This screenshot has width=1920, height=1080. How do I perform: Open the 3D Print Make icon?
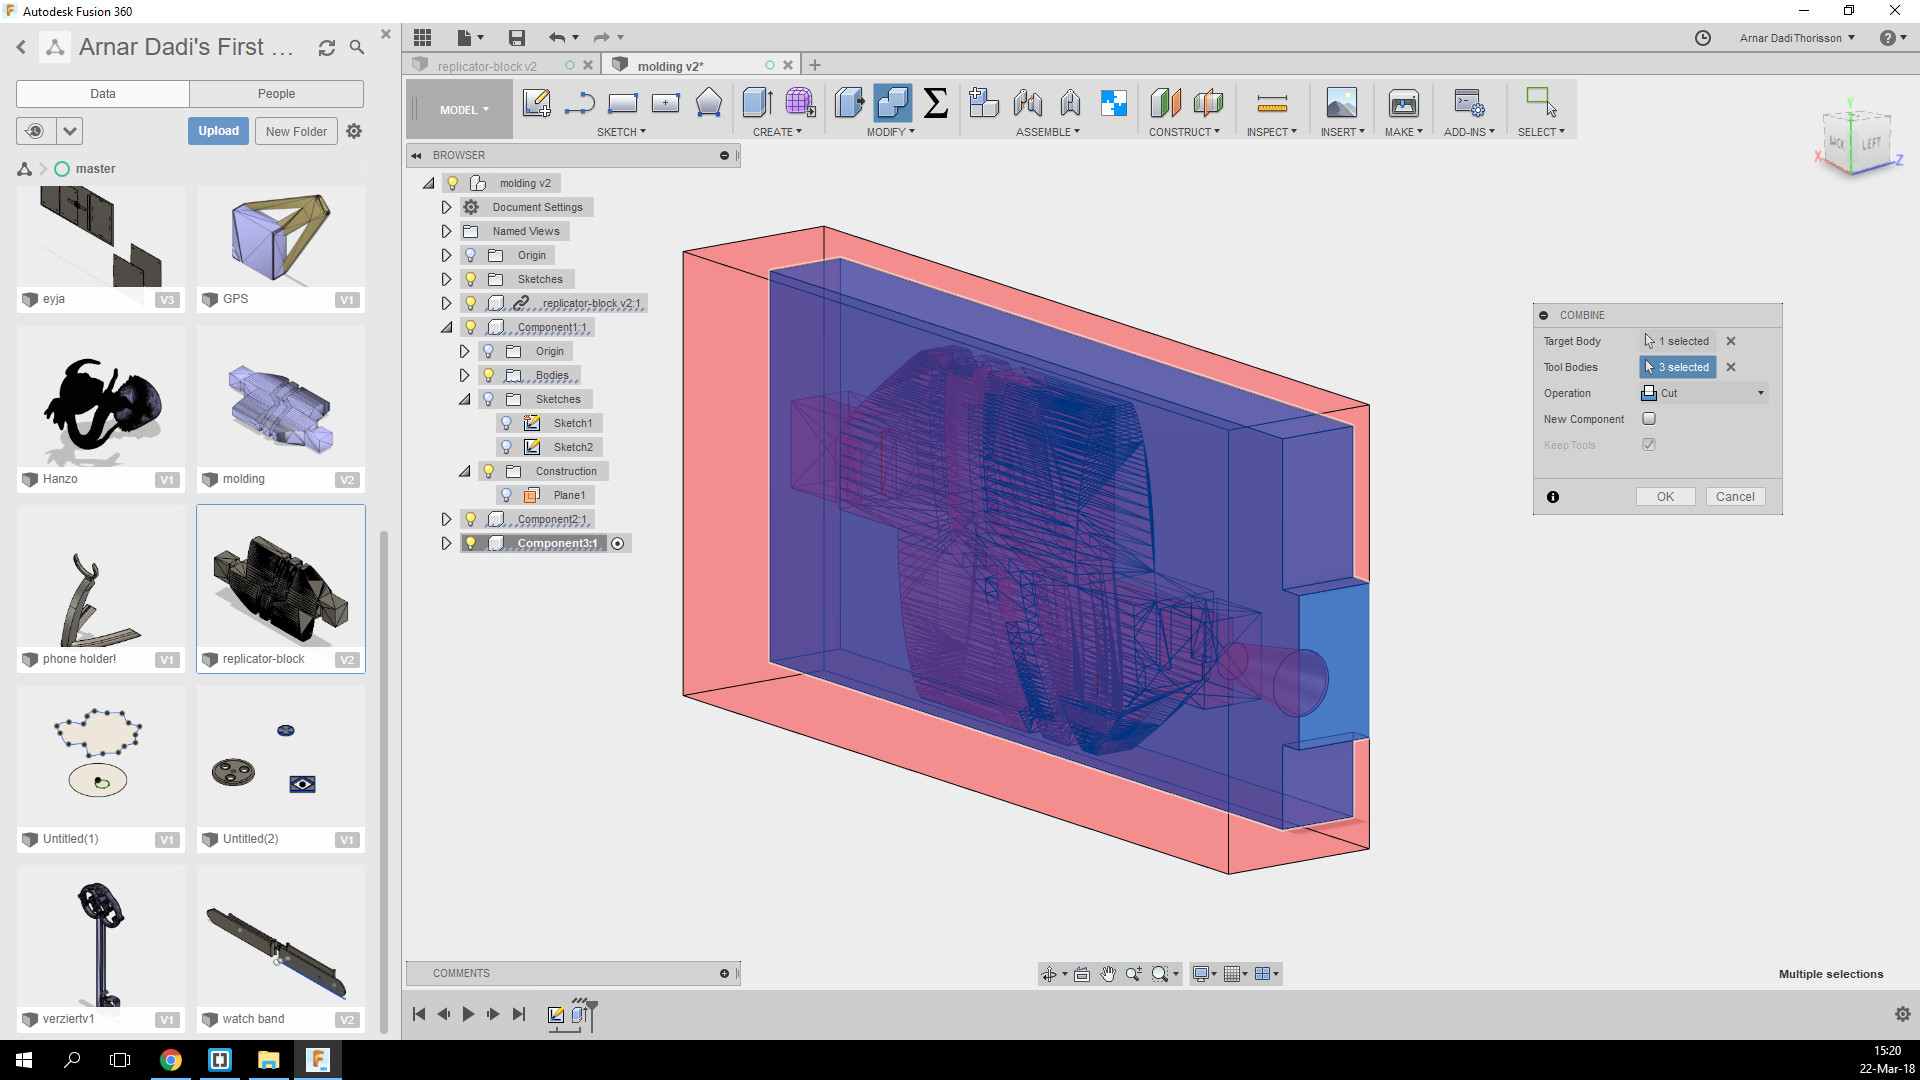pyautogui.click(x=1403, y=103)
